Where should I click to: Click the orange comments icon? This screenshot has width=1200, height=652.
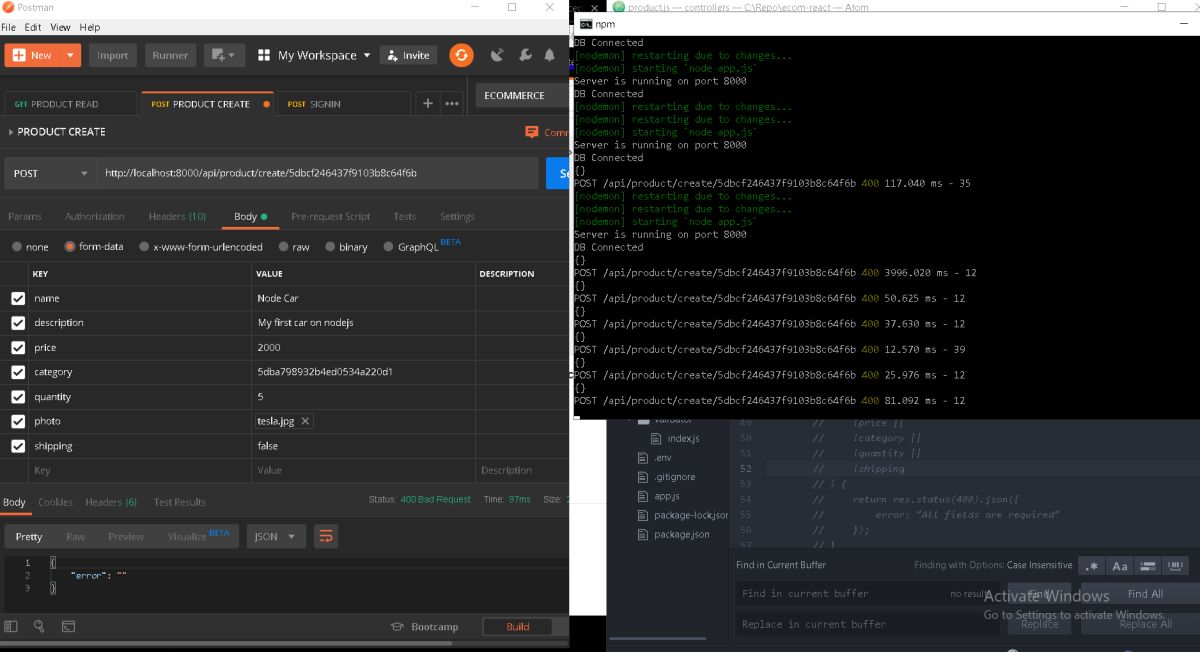532,132
